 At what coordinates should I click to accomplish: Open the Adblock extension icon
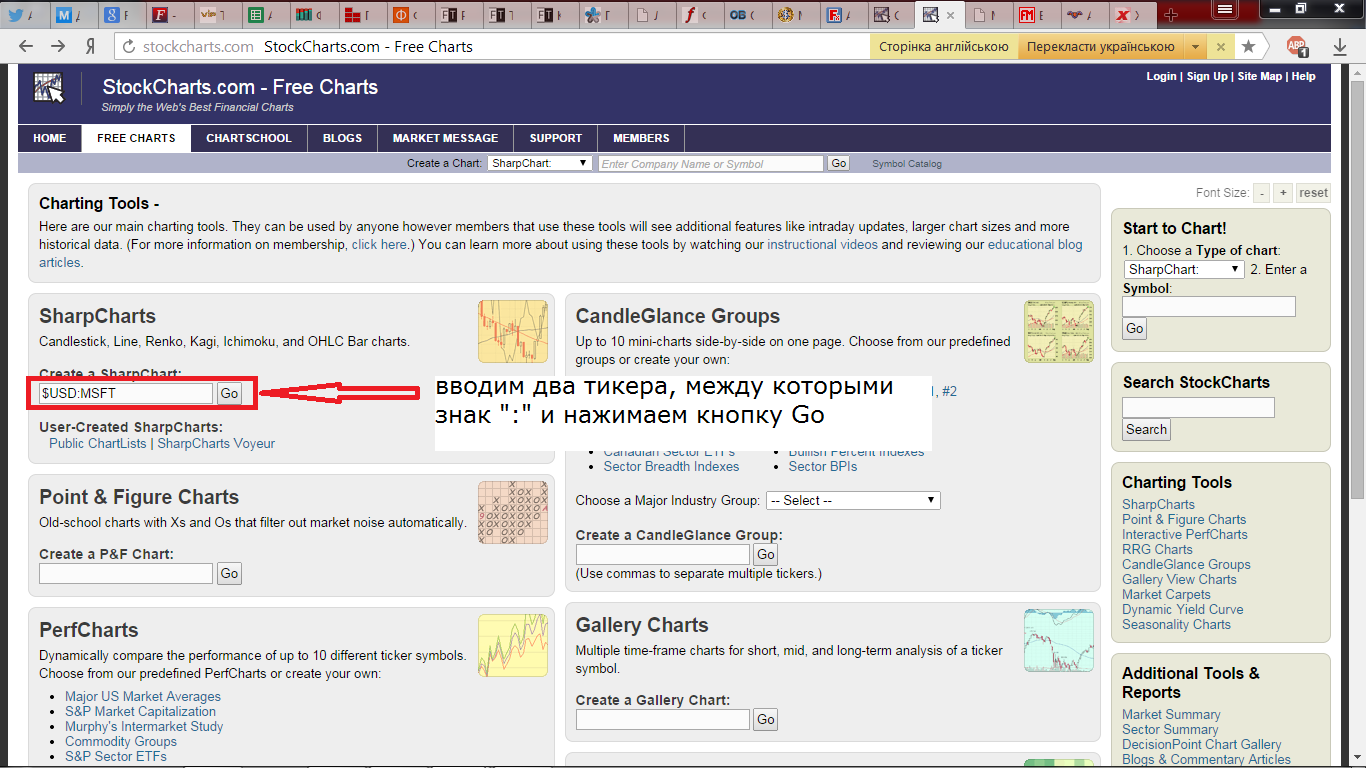click(1297, 47)
